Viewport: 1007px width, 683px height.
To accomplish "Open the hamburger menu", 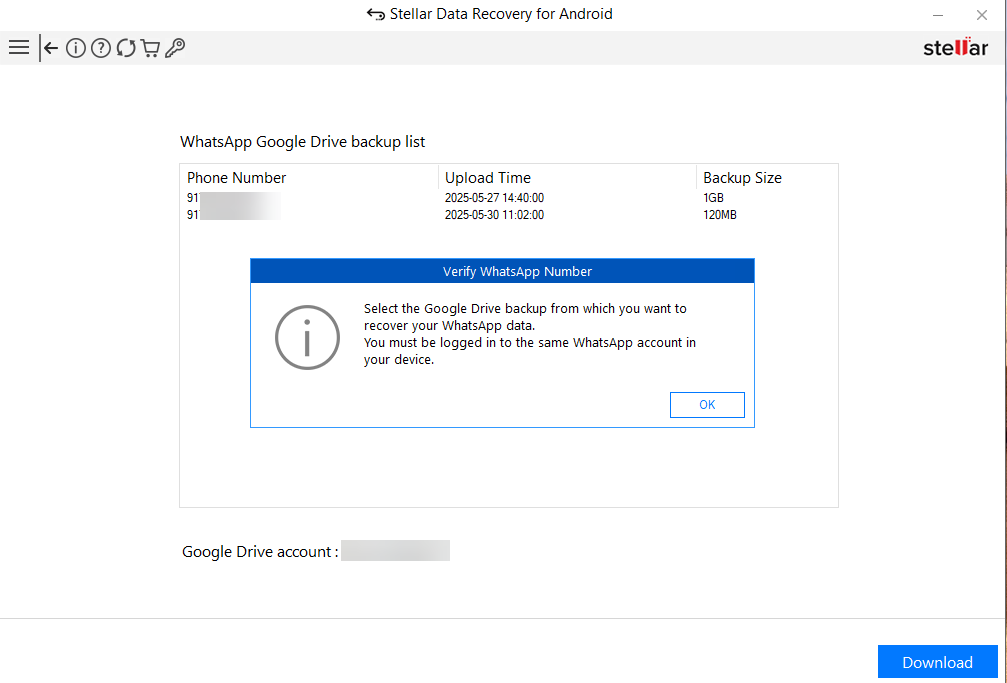I will [18, 47].
